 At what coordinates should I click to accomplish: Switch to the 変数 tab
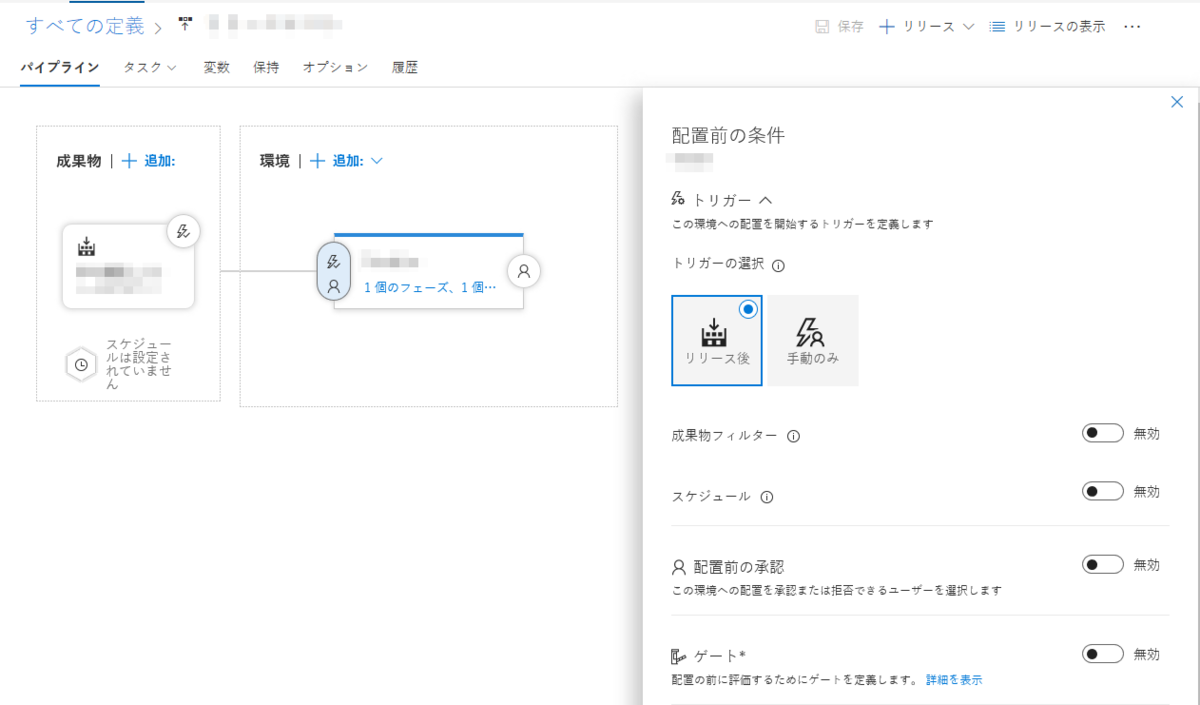pyautogui.click(x=215, y=67)
